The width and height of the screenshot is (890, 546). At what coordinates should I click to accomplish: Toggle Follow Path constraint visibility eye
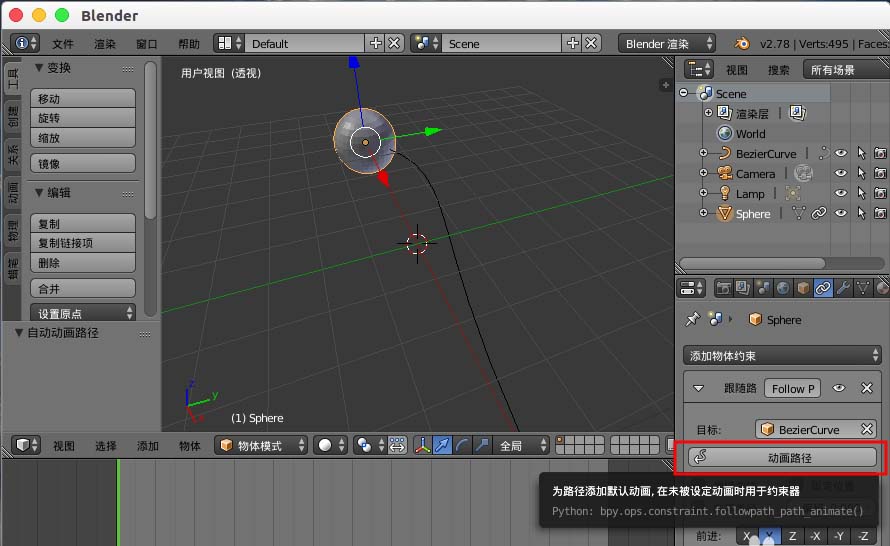[839, 388]
